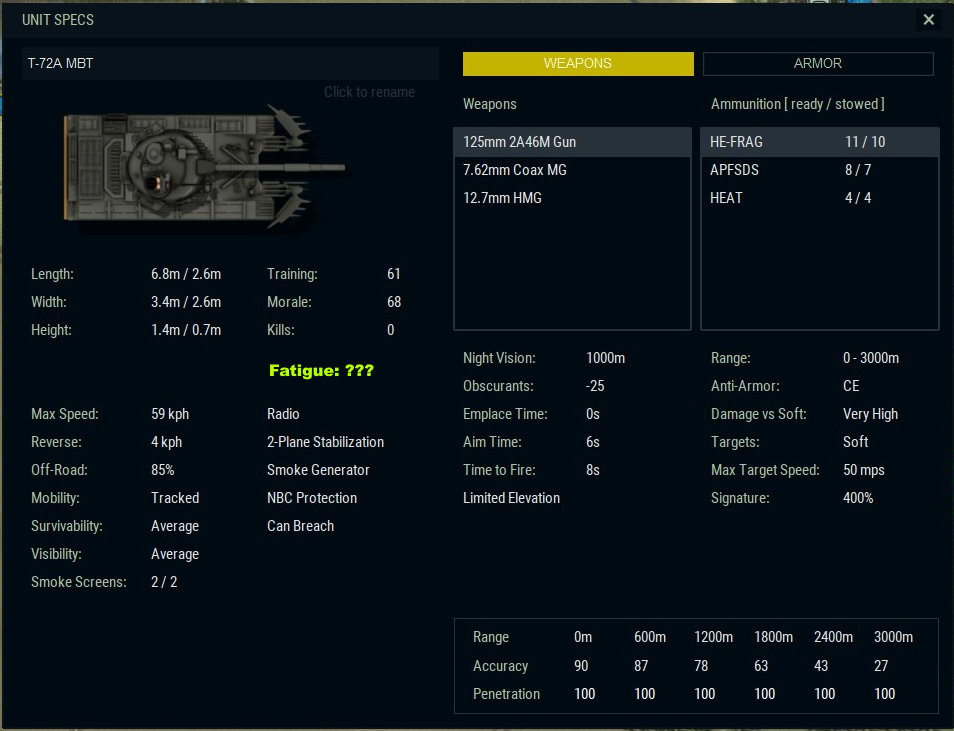Click the Weapons list header
The image size is (954, 731).
coord(490,104)
